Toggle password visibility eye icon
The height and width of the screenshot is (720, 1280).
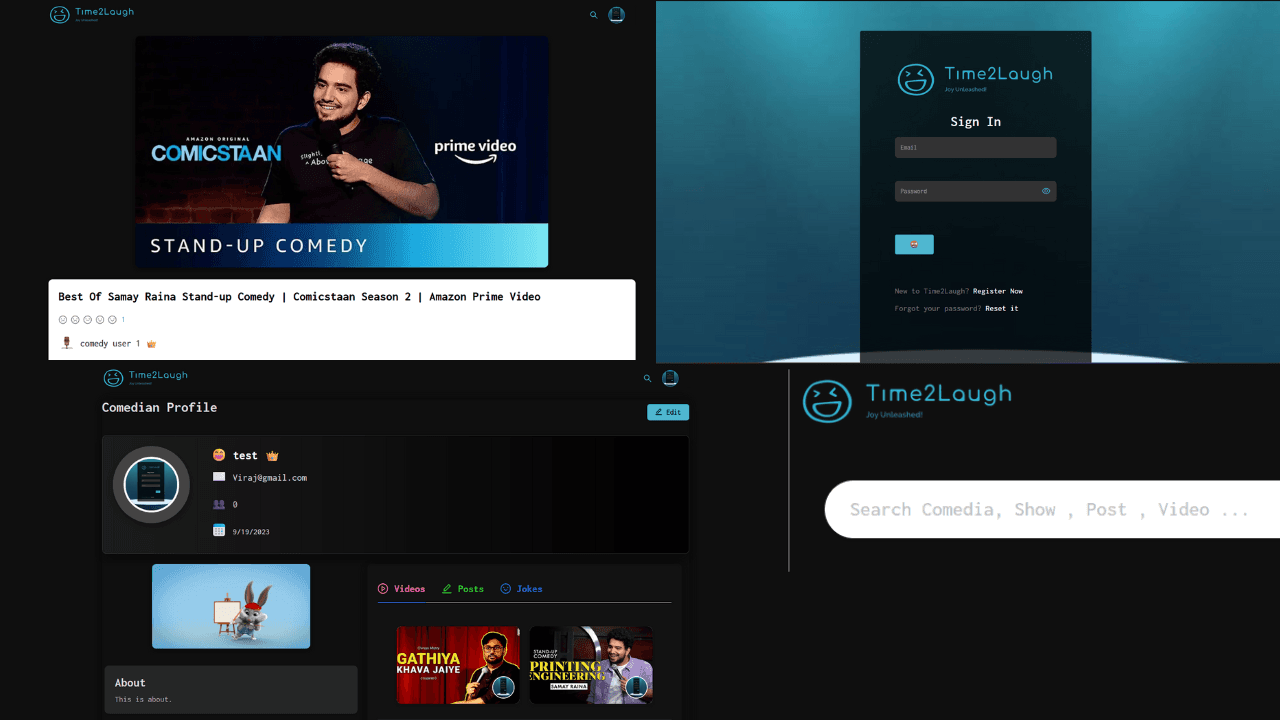pyautogui.click(x=1046, y=191)
